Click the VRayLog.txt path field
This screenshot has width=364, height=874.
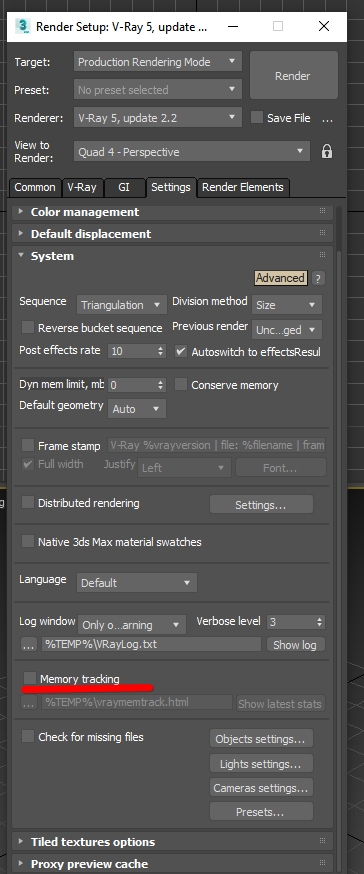[152, 644]
